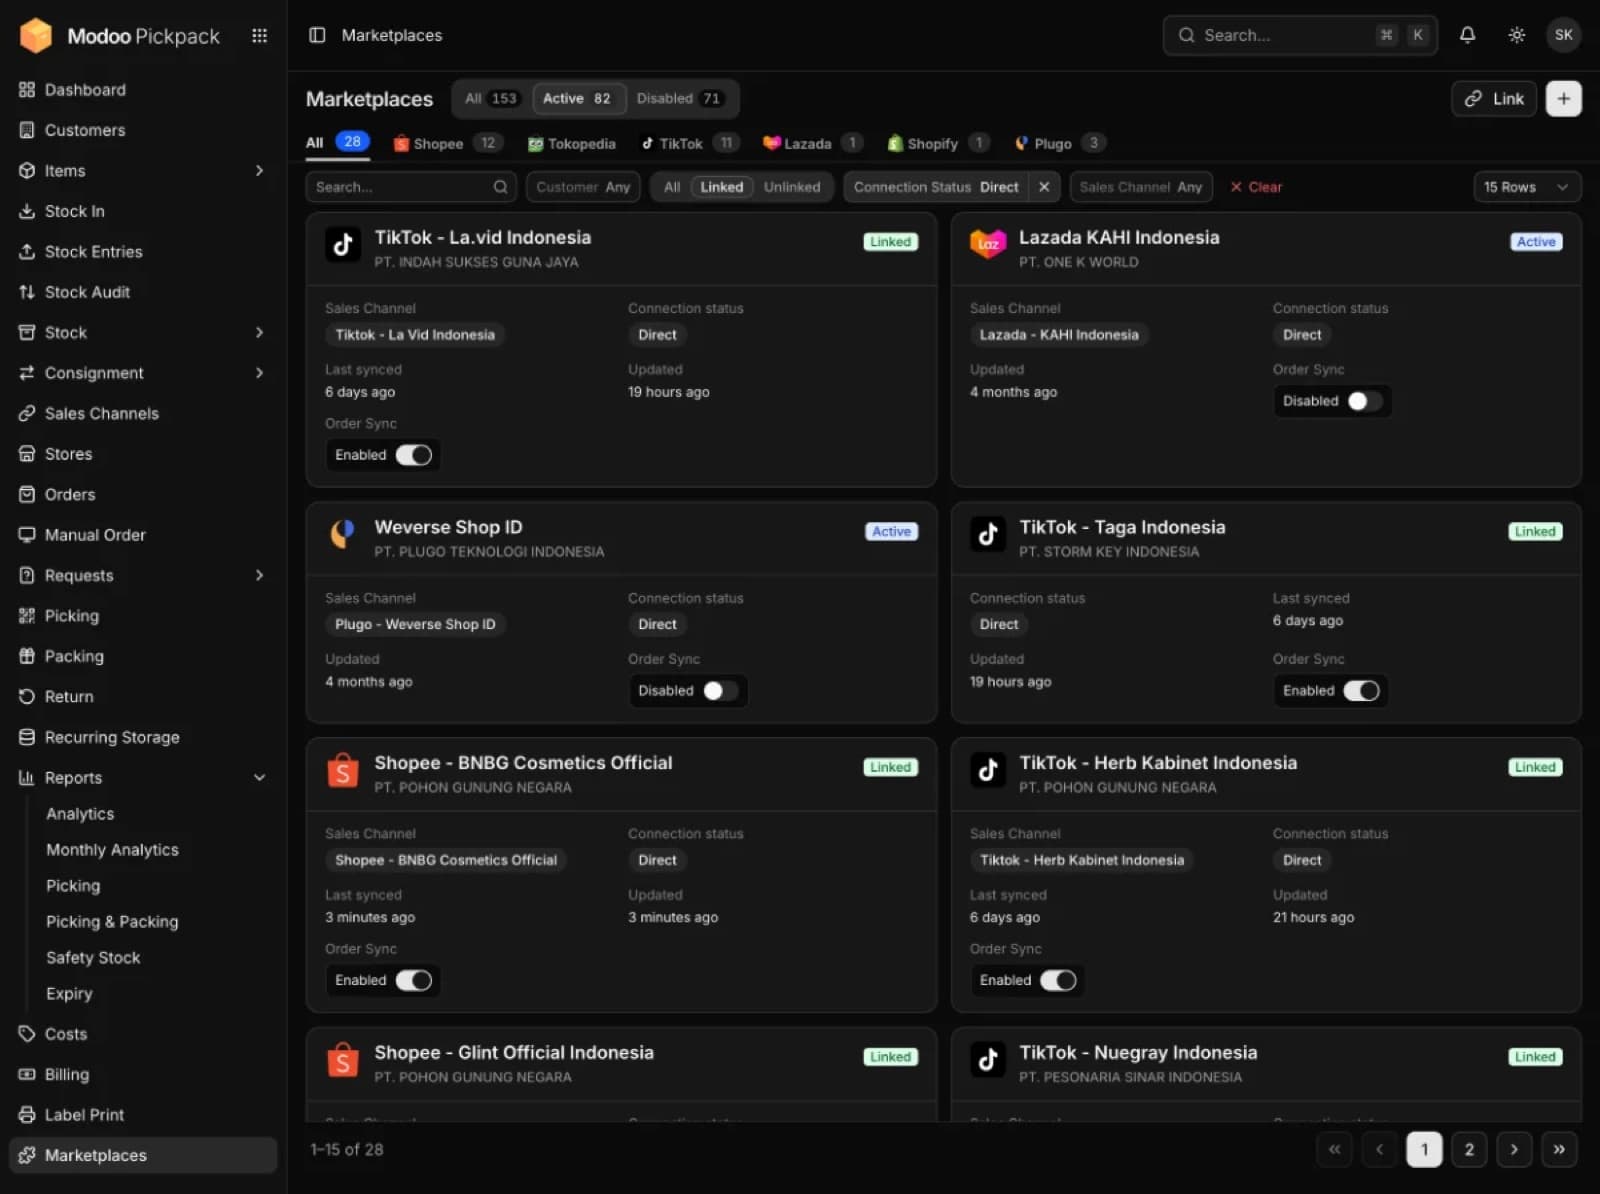
Task: Click the Link button
Action: pos(1494,98)
